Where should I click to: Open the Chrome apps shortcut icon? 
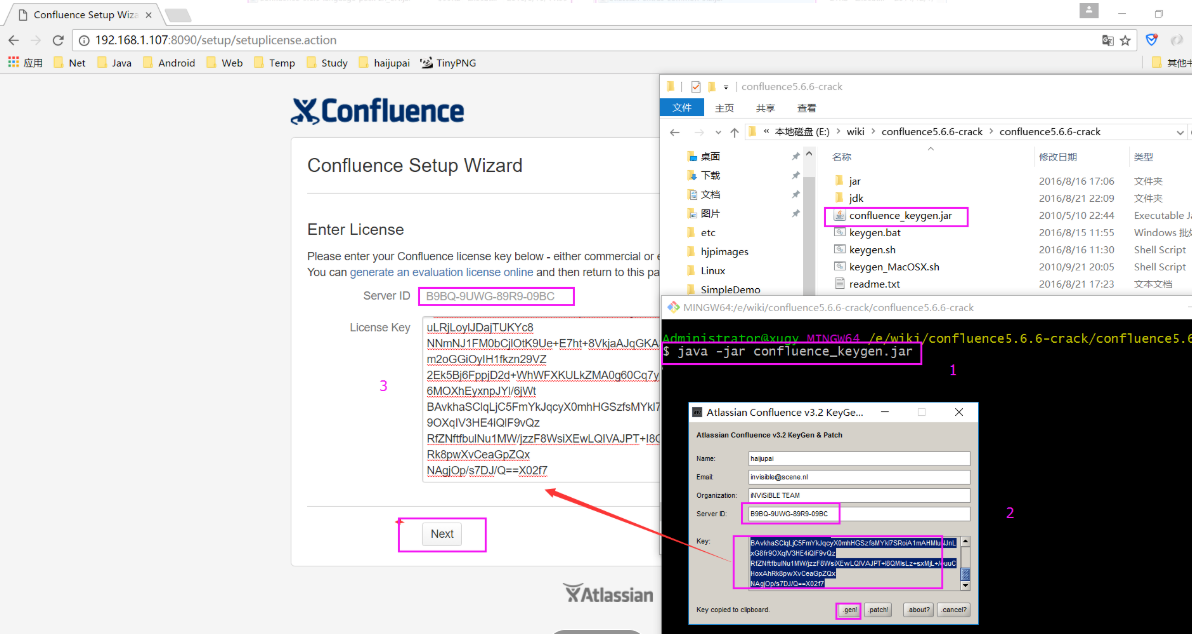point(14,62)
